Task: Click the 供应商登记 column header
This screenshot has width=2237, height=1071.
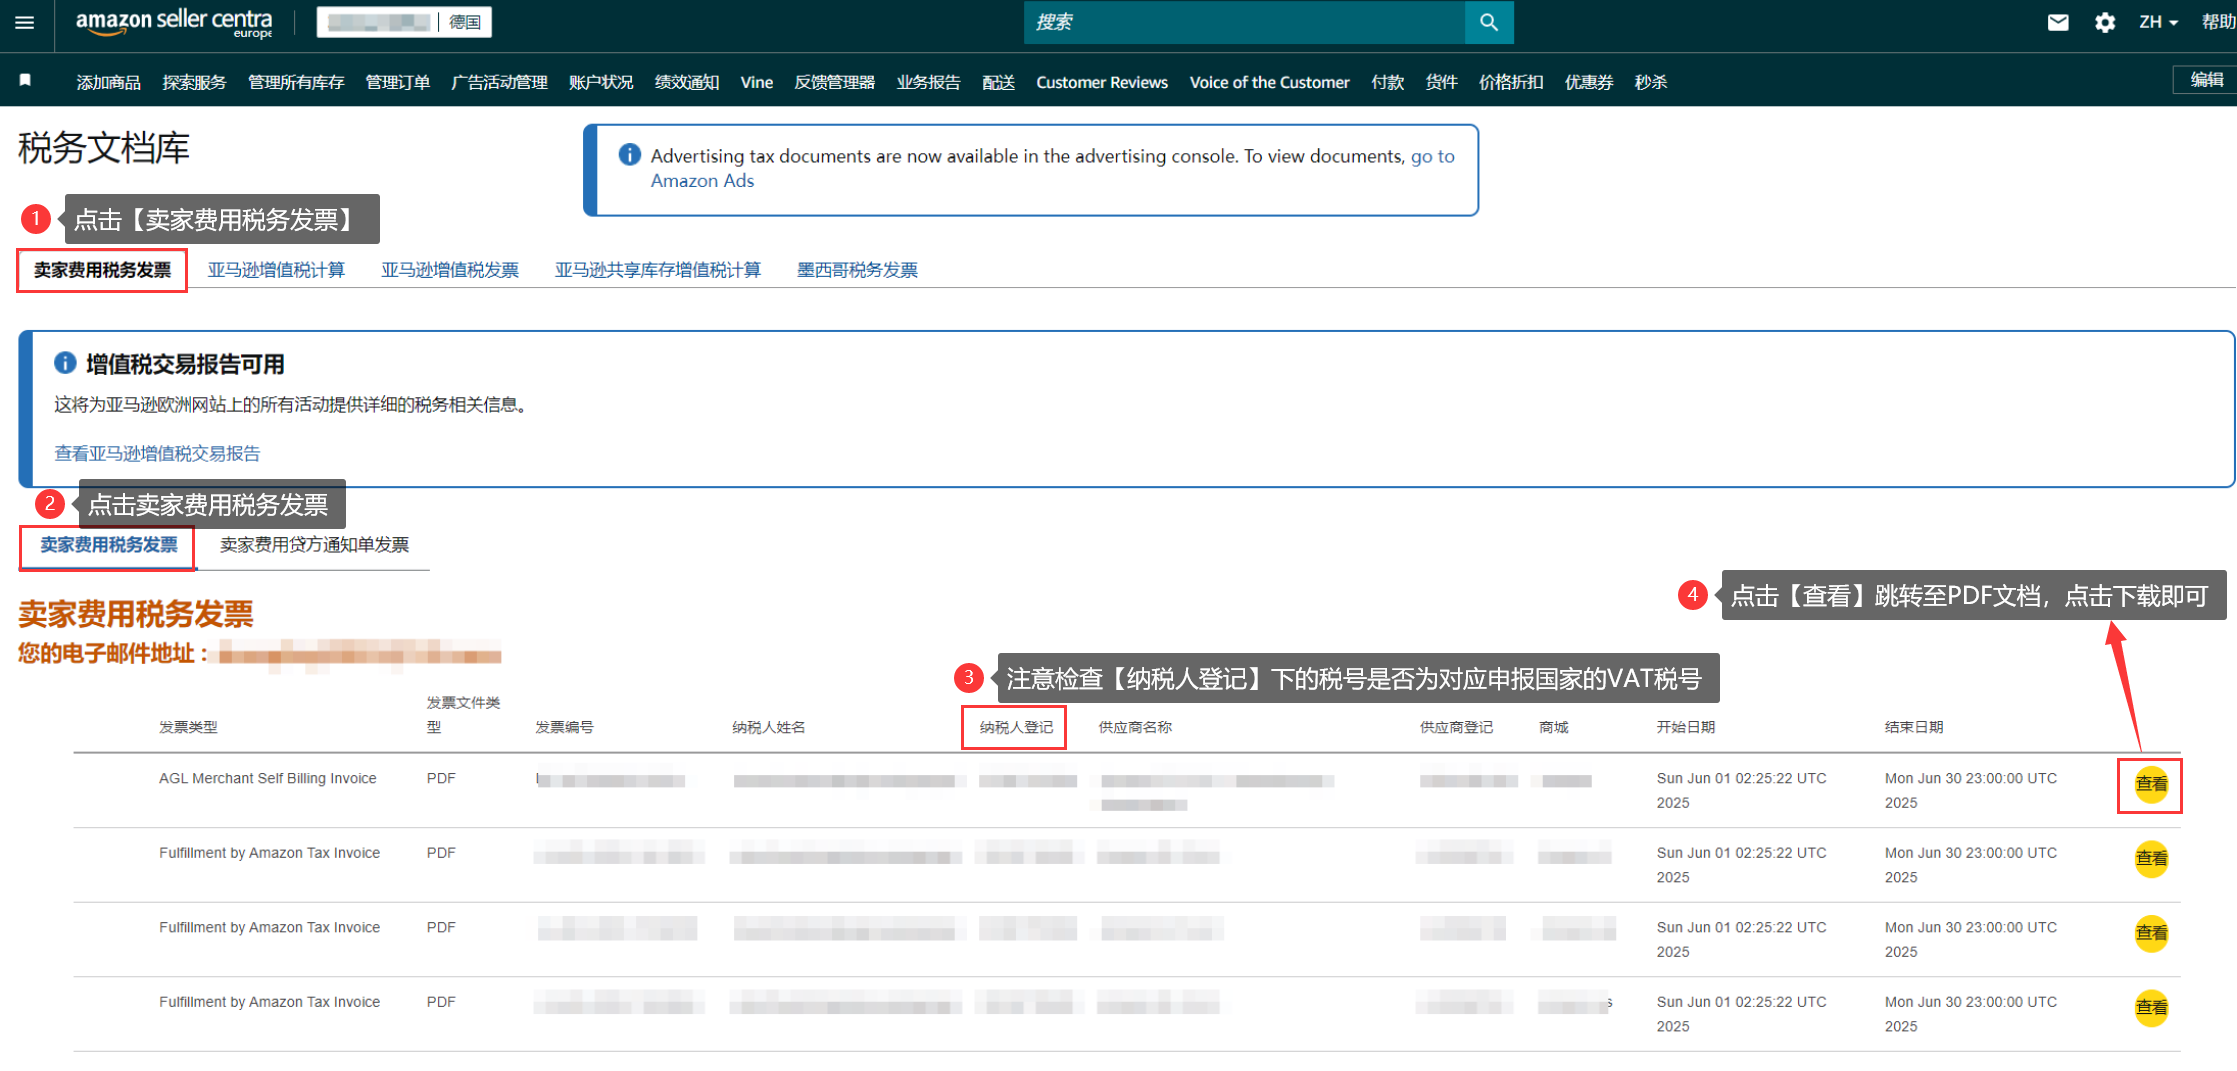Action: pyautogui.click(x=1456, y=727)
